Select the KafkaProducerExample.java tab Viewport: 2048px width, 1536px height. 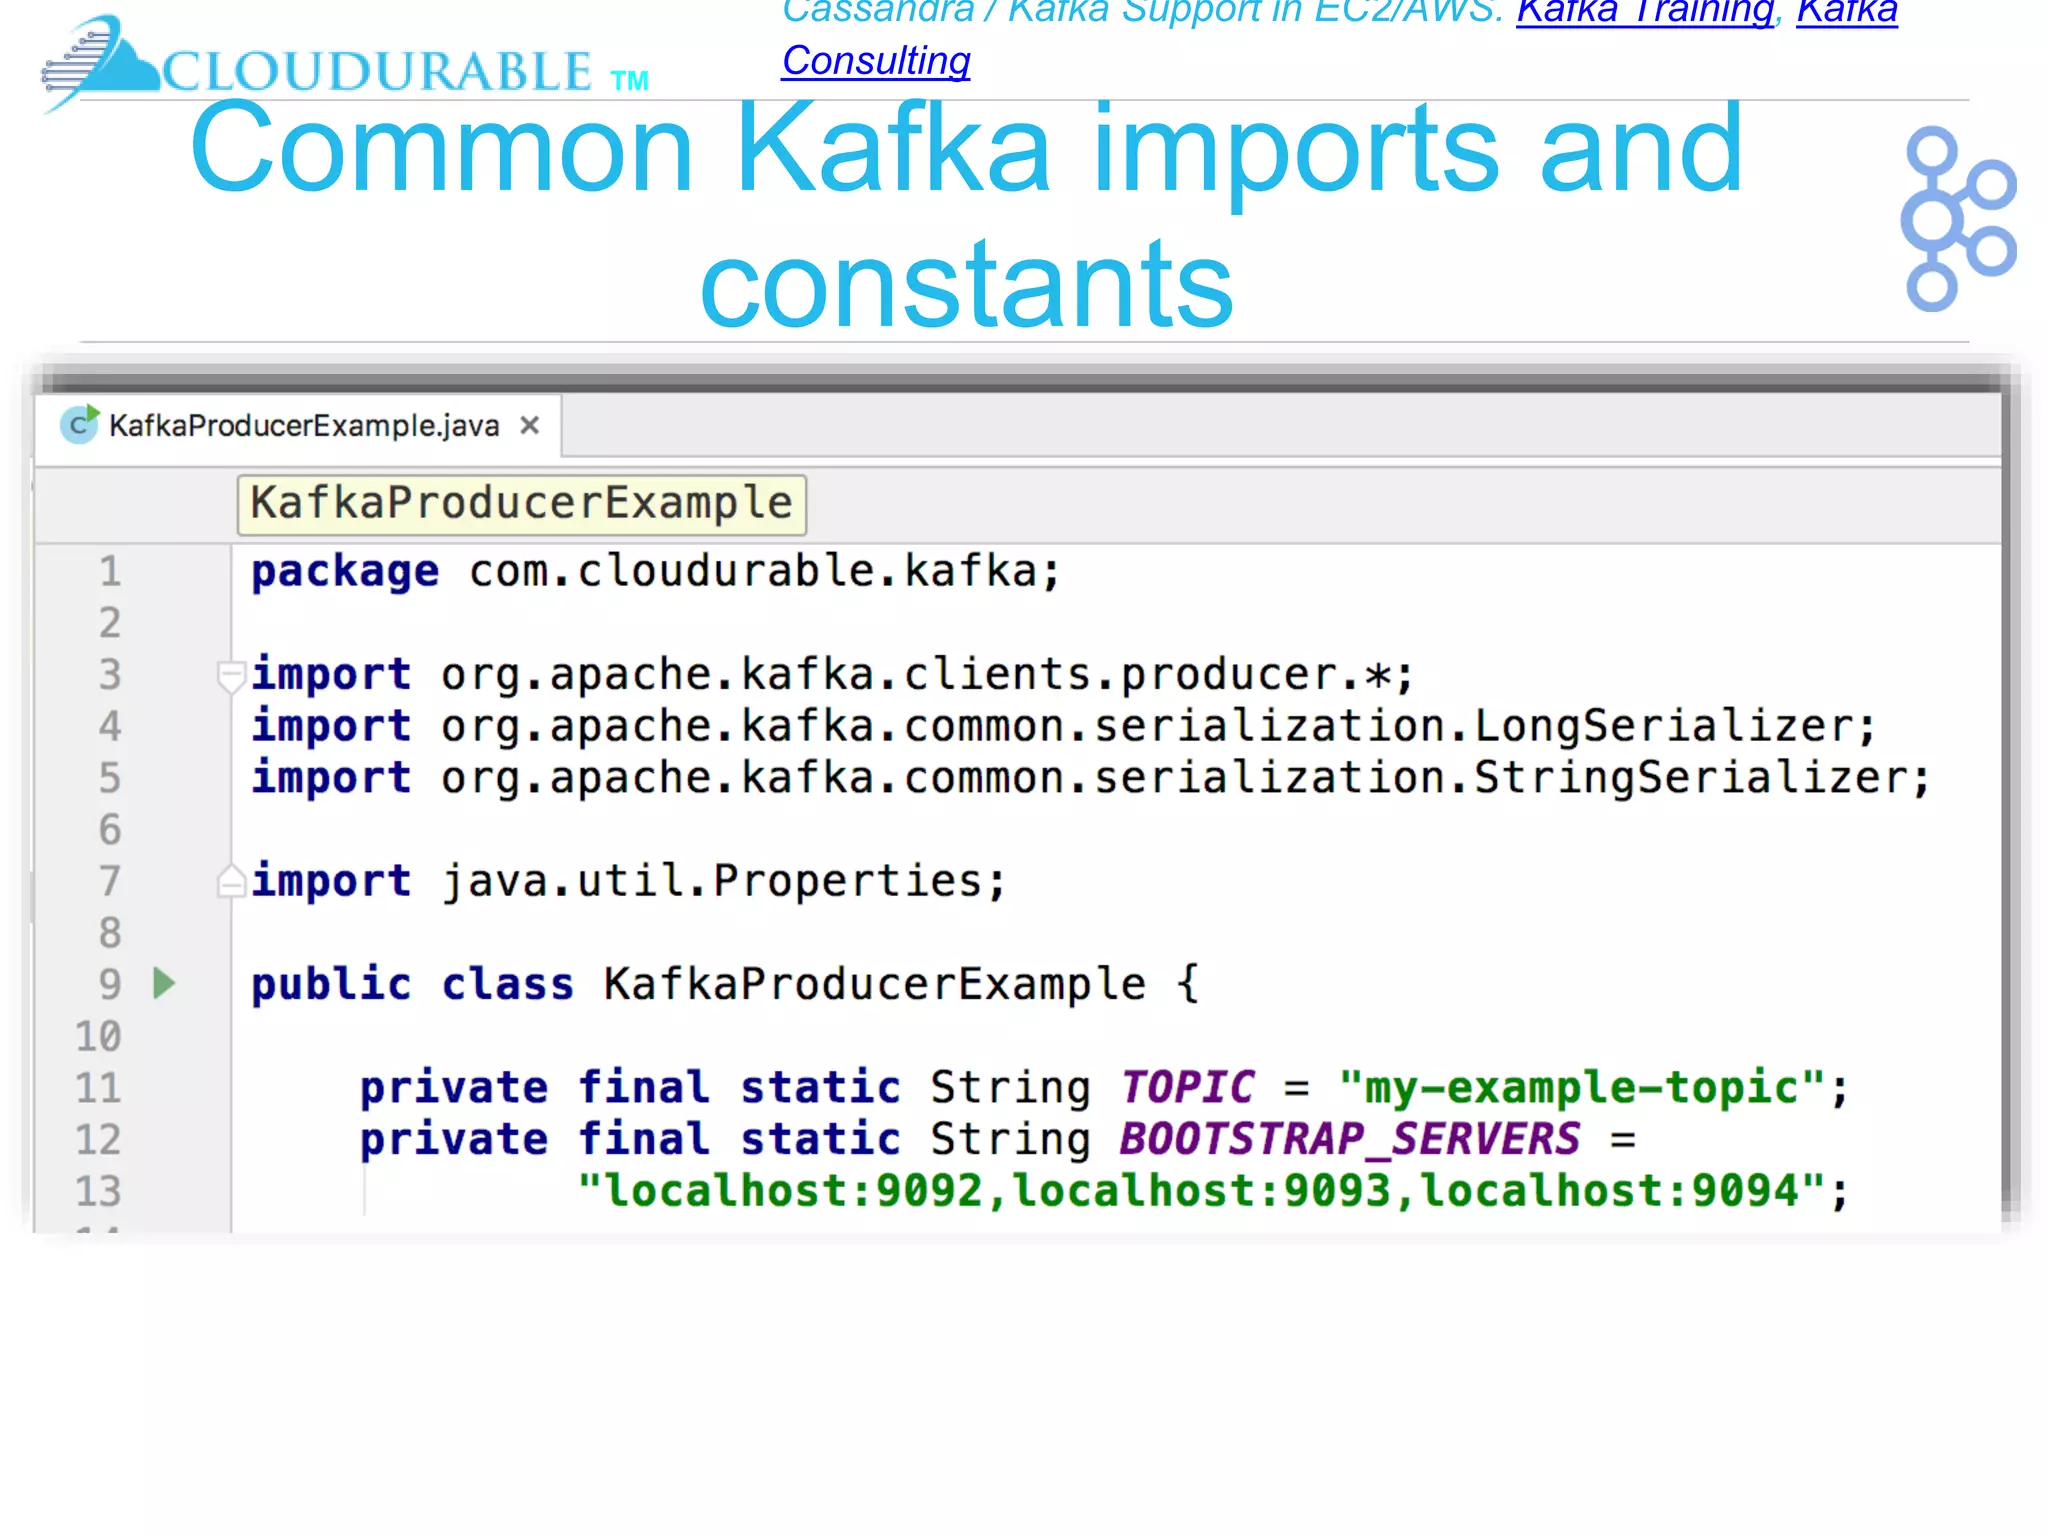[x=303, y=426]
